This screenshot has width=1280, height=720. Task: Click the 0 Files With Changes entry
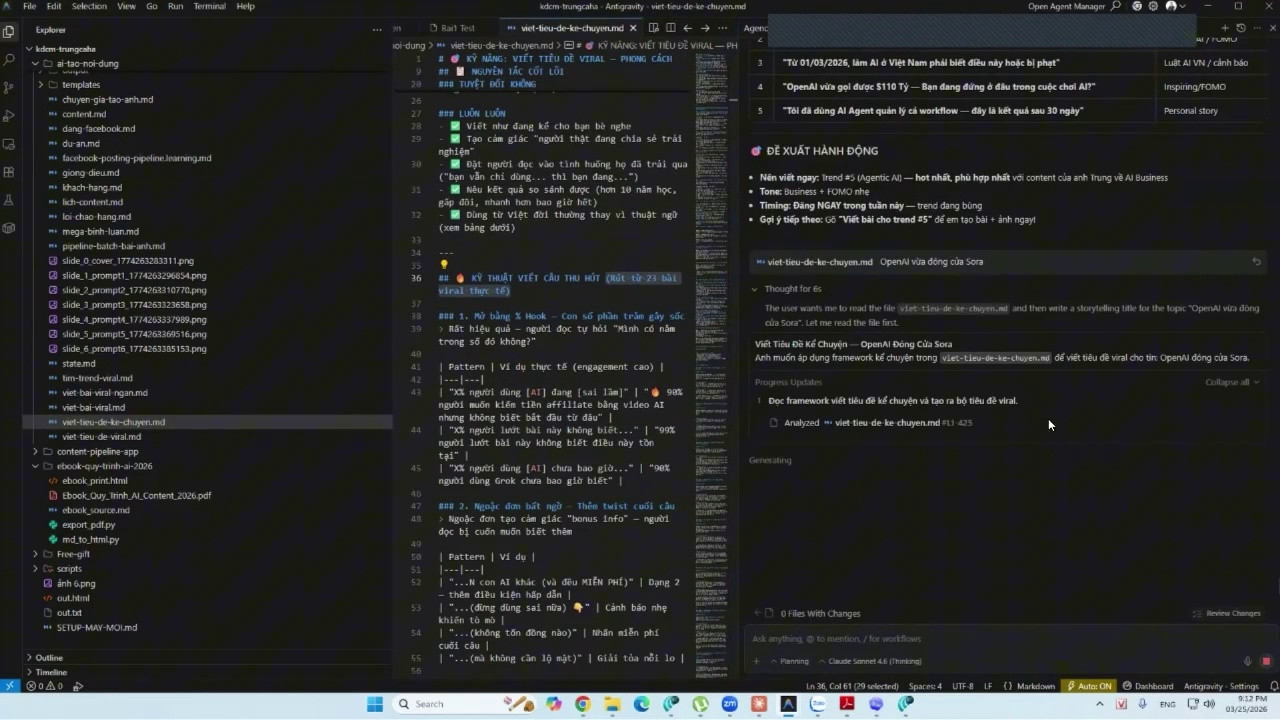(813, 613)
